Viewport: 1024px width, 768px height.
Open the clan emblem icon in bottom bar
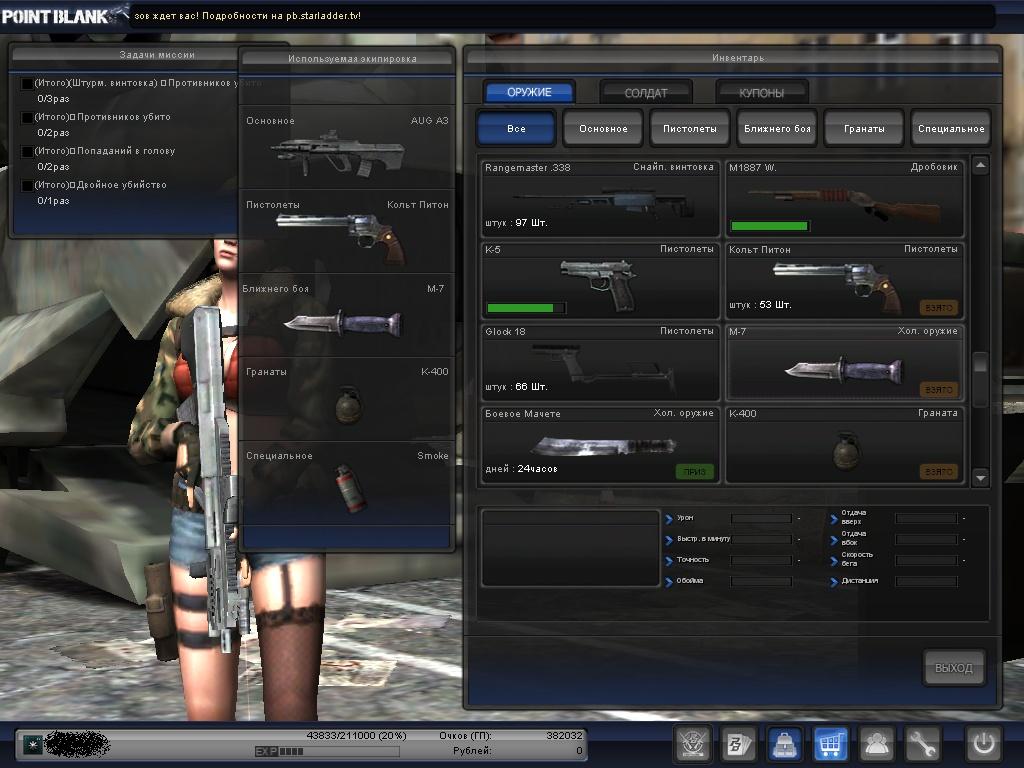[x=692, y=744]
